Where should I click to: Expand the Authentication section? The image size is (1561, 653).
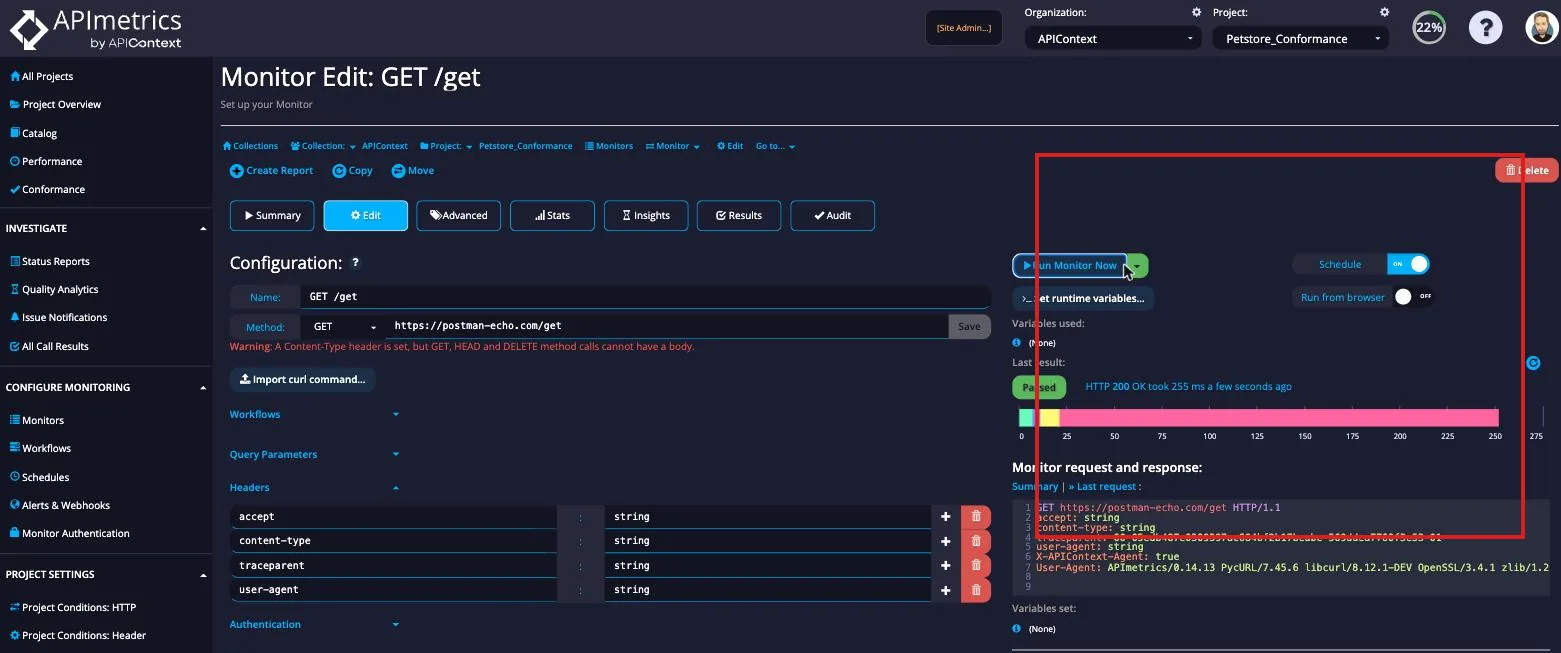point(314,624)
